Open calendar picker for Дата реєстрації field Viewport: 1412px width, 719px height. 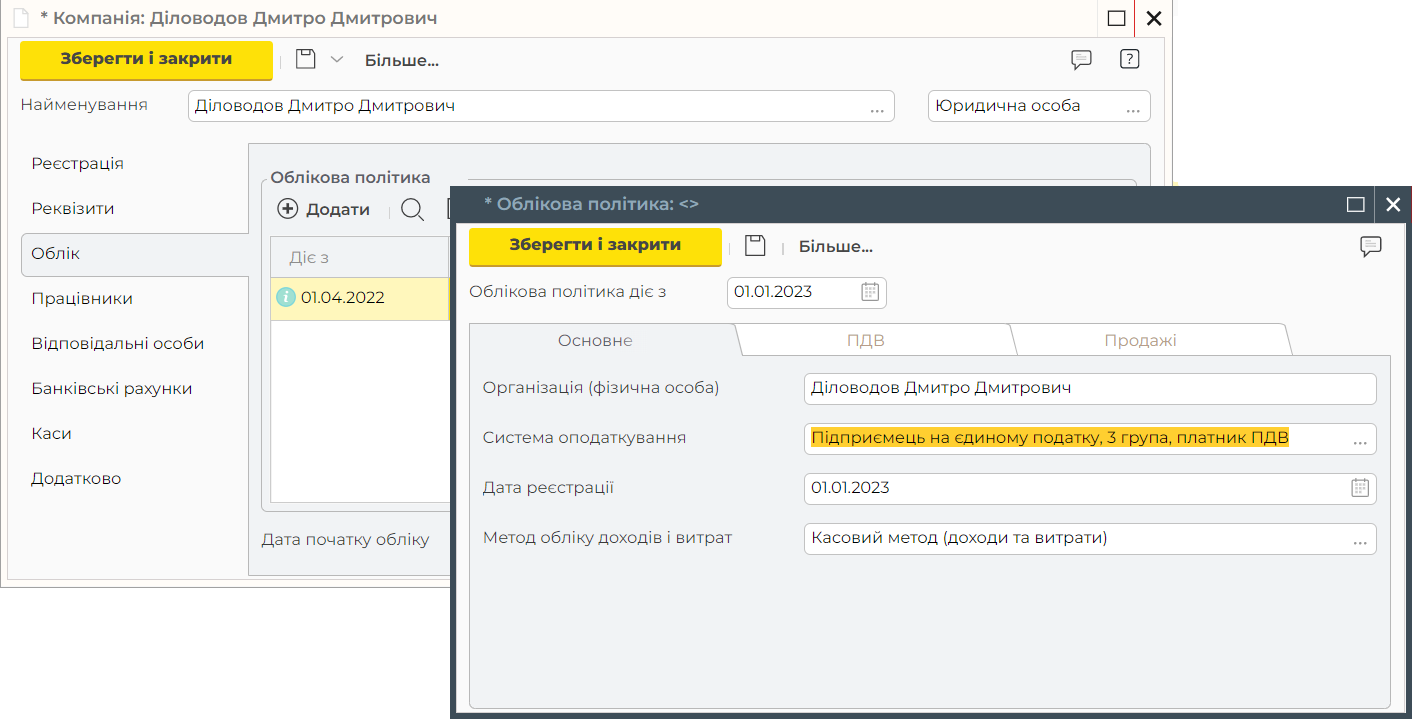pyautogui.click(x=1360, y=488)
